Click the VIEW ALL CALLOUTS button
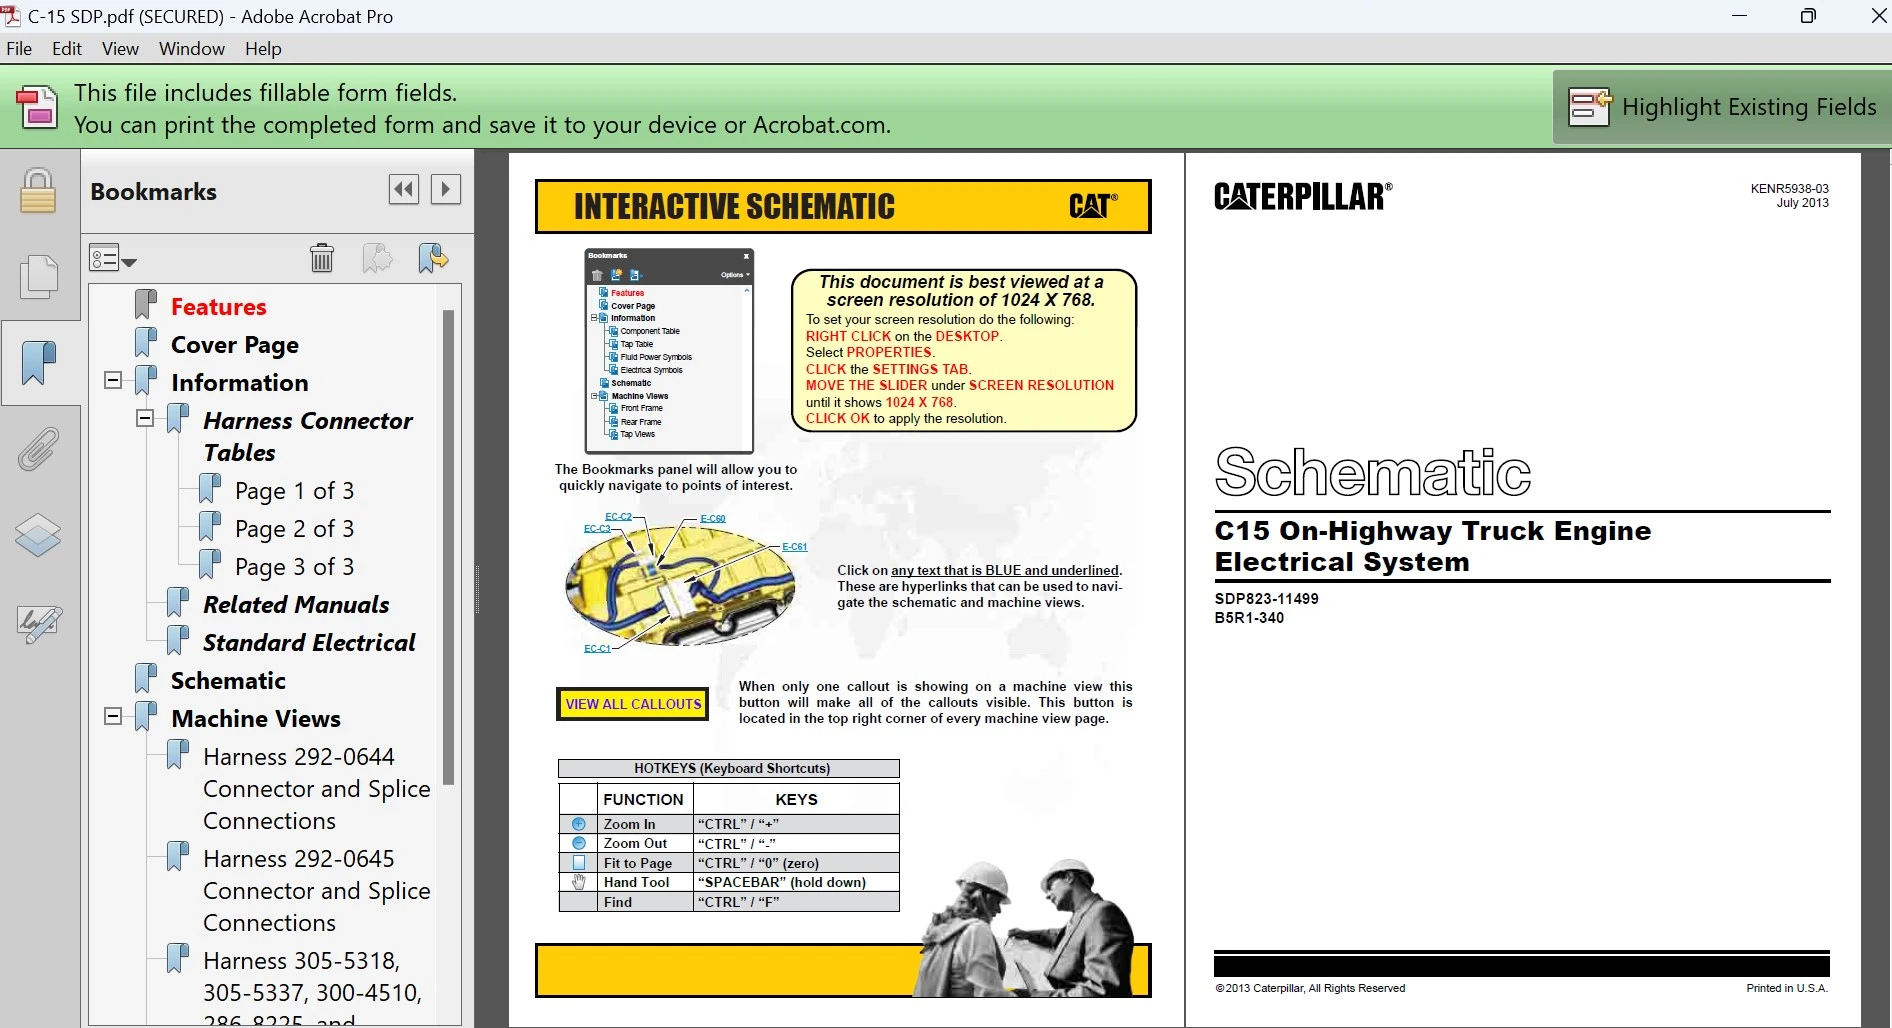This screenshot has height=1028, width=1892. [x=633, y=704]
